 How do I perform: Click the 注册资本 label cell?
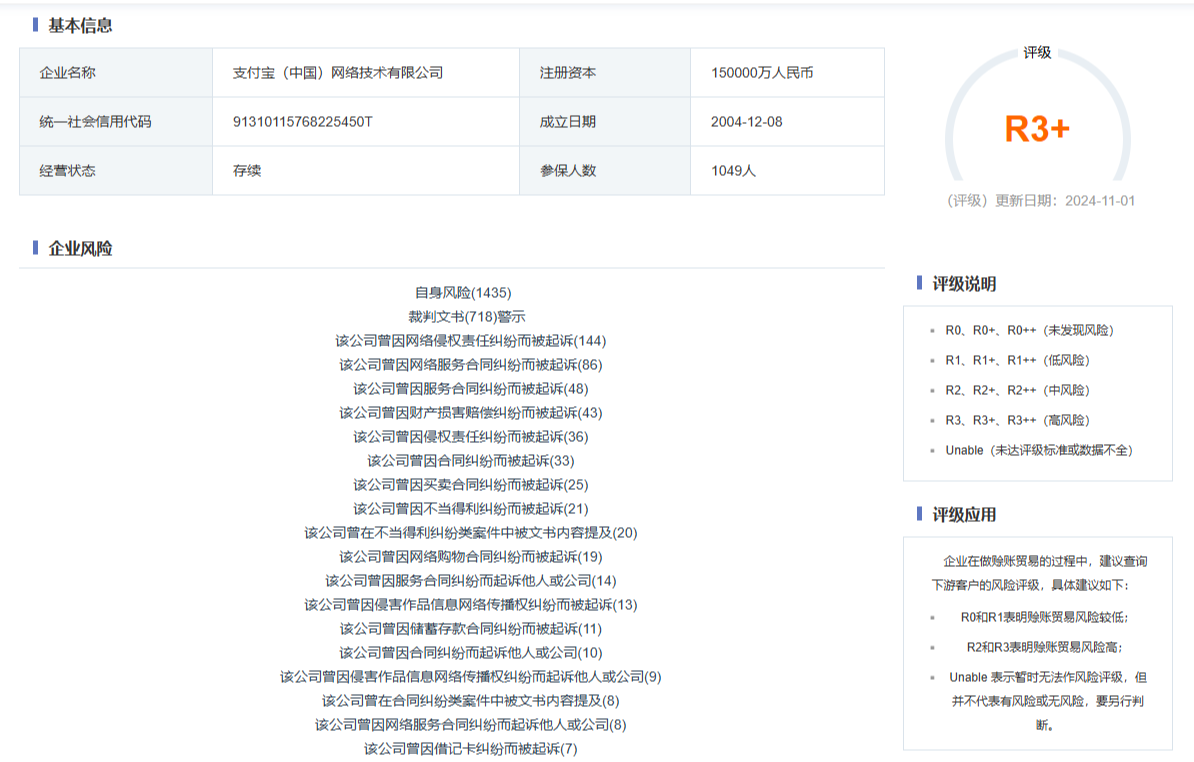coord(605,73)
